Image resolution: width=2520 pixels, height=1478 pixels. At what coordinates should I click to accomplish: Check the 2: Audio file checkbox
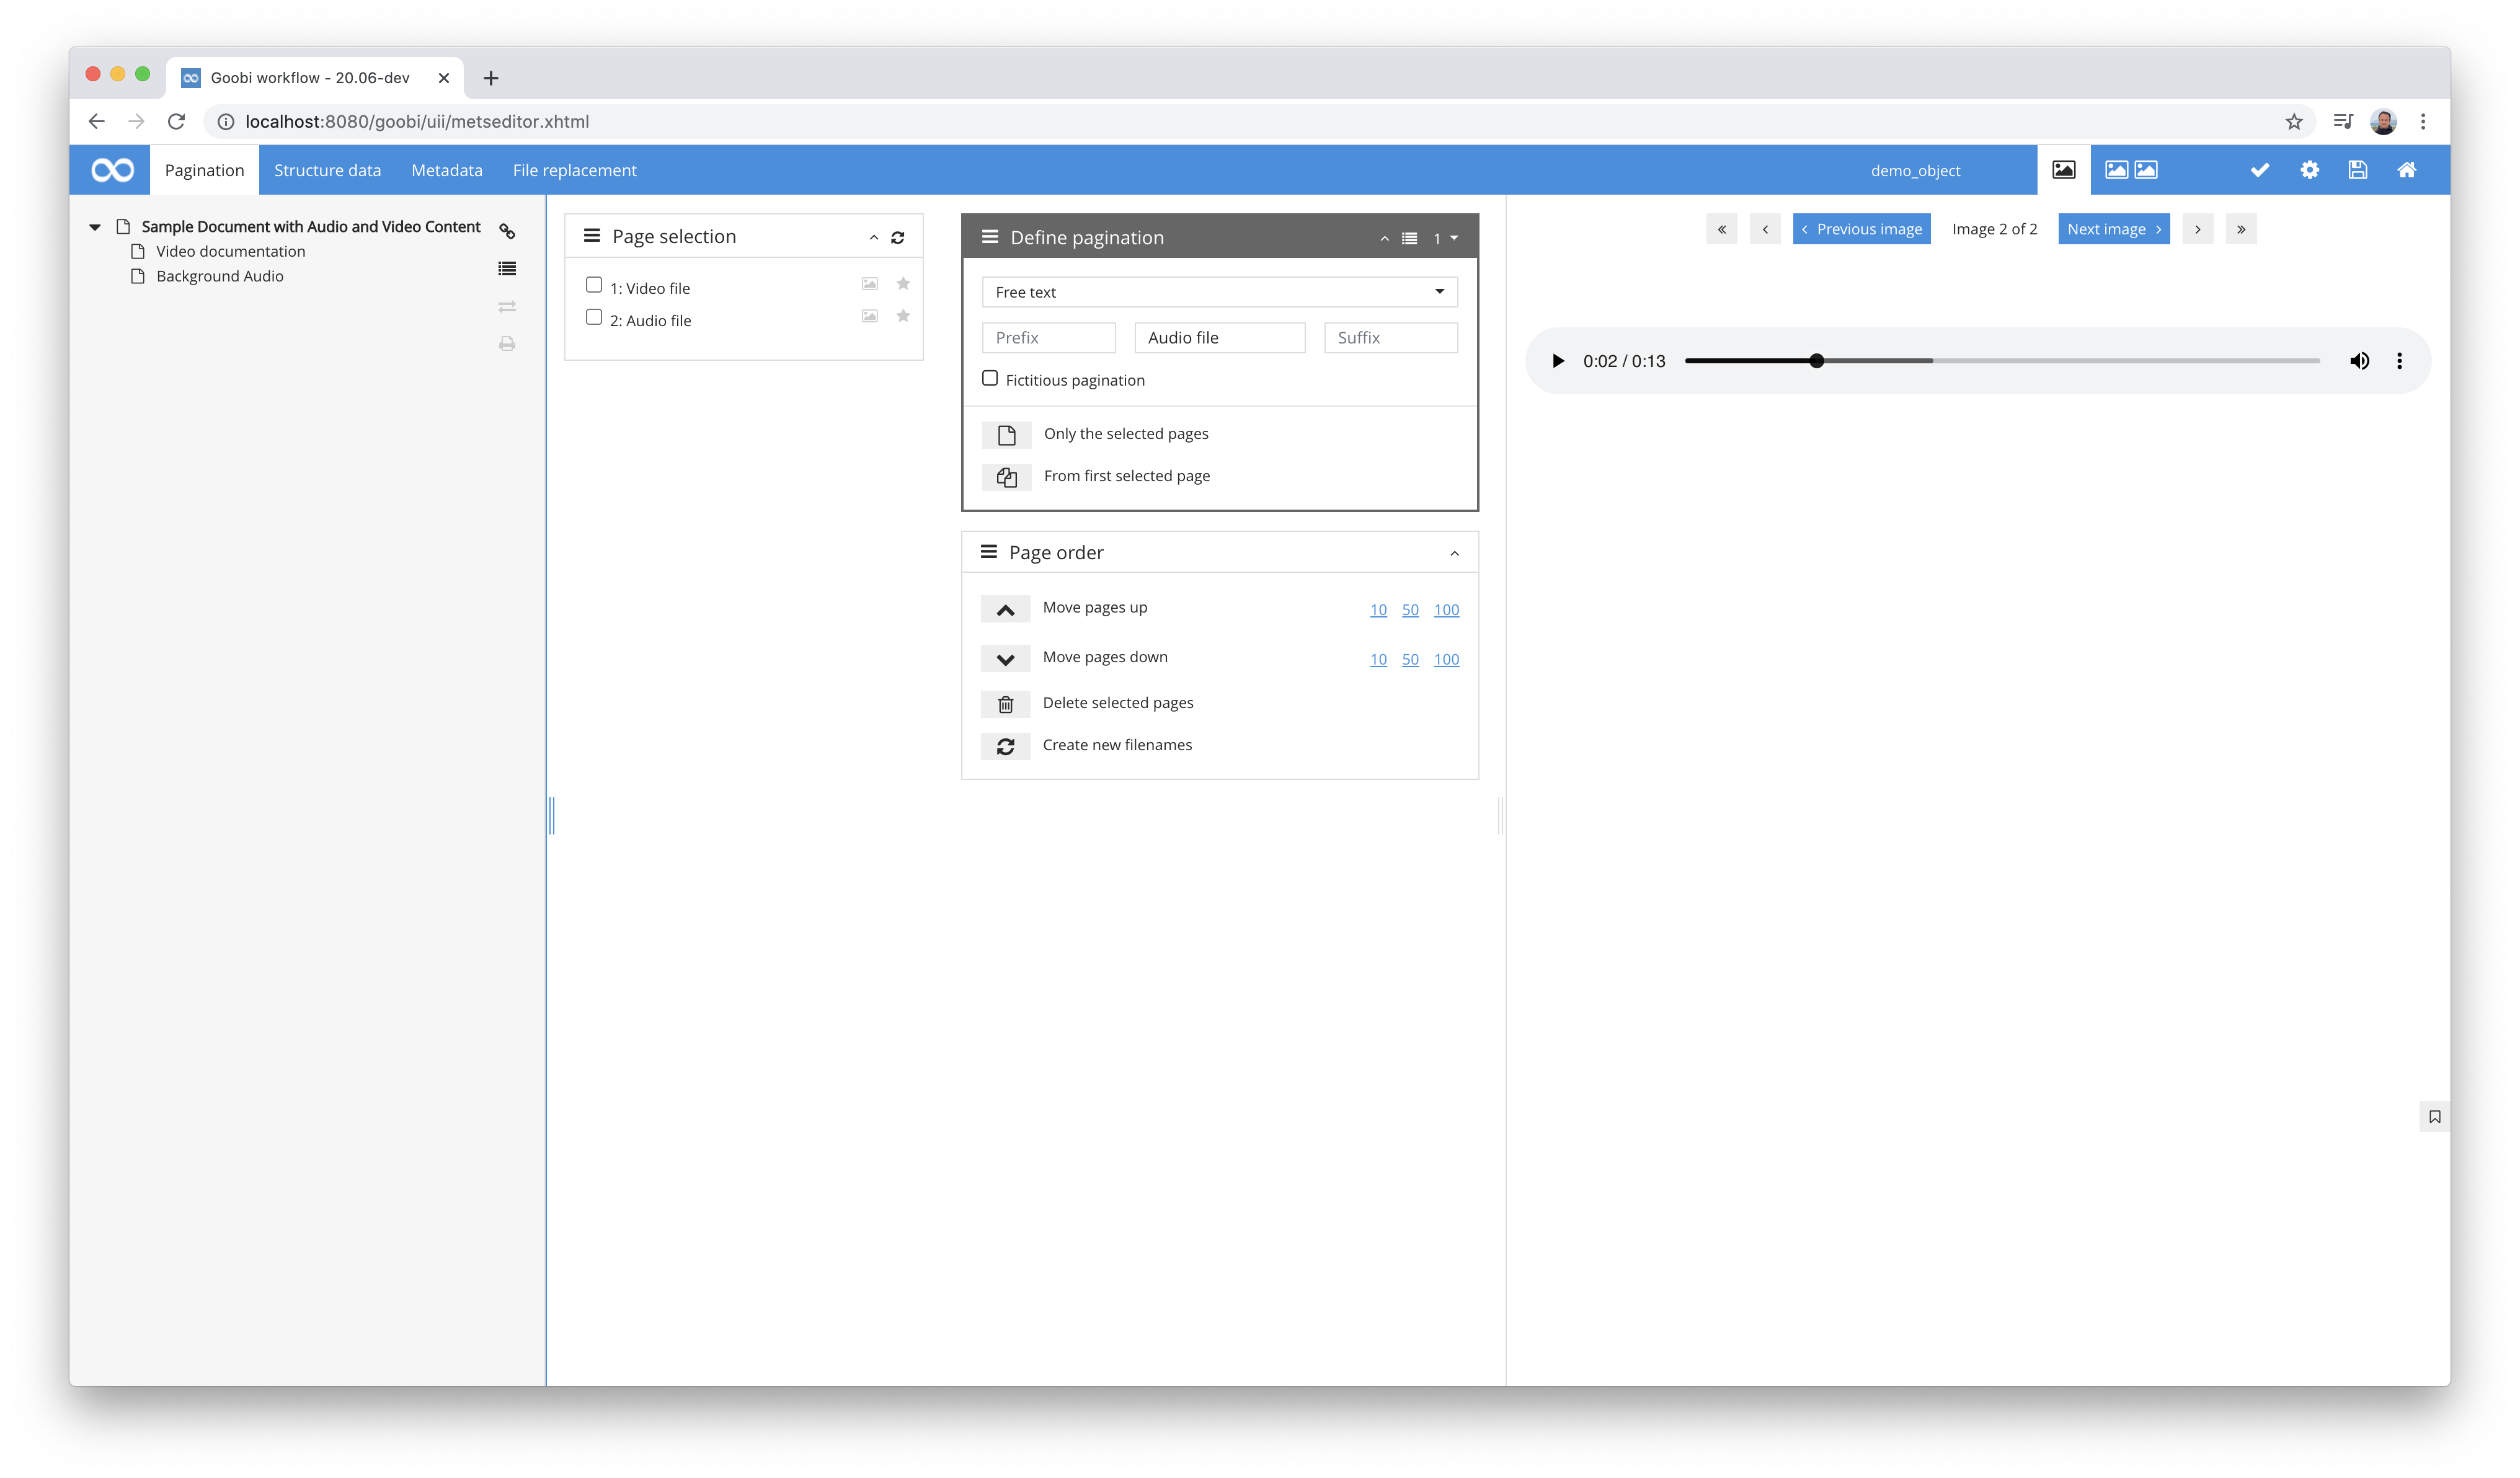pyautogui.click(x=593, y=317)
